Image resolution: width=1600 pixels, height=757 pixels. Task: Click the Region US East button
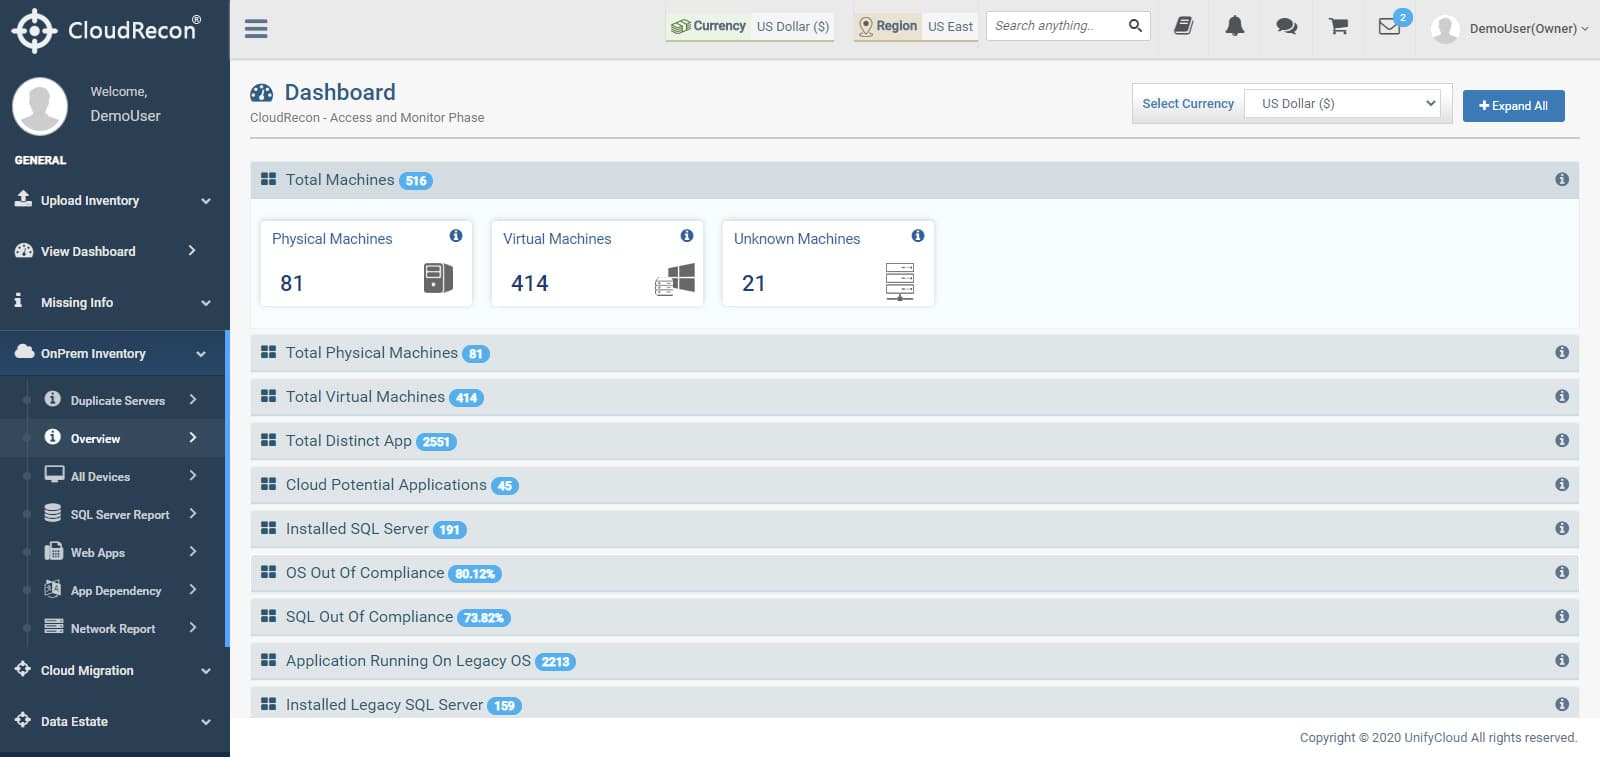[915, 26]
